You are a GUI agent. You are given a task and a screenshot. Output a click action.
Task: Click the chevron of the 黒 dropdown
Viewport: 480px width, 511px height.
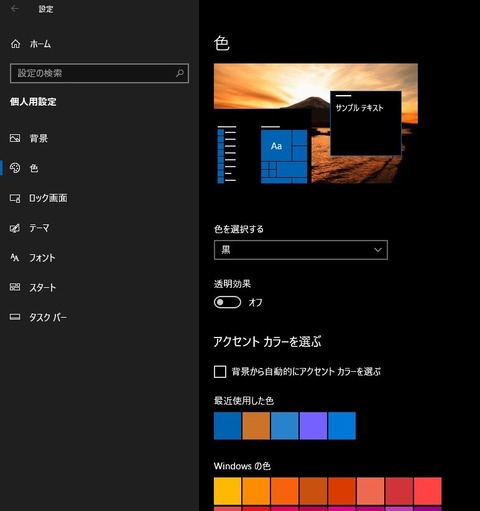tap(378, 250)
